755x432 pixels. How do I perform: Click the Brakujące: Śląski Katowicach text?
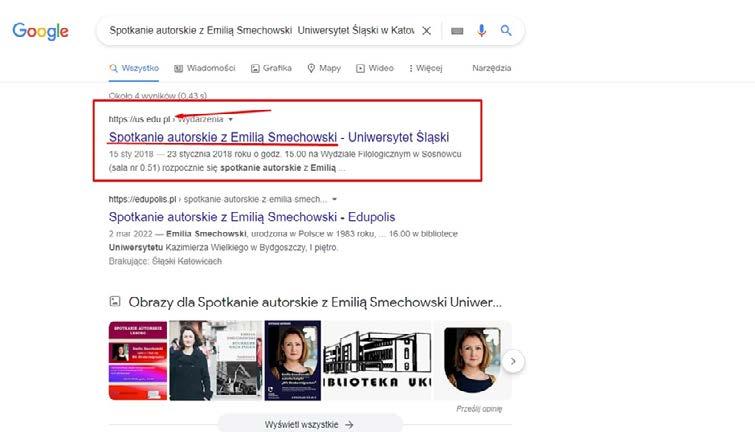coord(165,261)
